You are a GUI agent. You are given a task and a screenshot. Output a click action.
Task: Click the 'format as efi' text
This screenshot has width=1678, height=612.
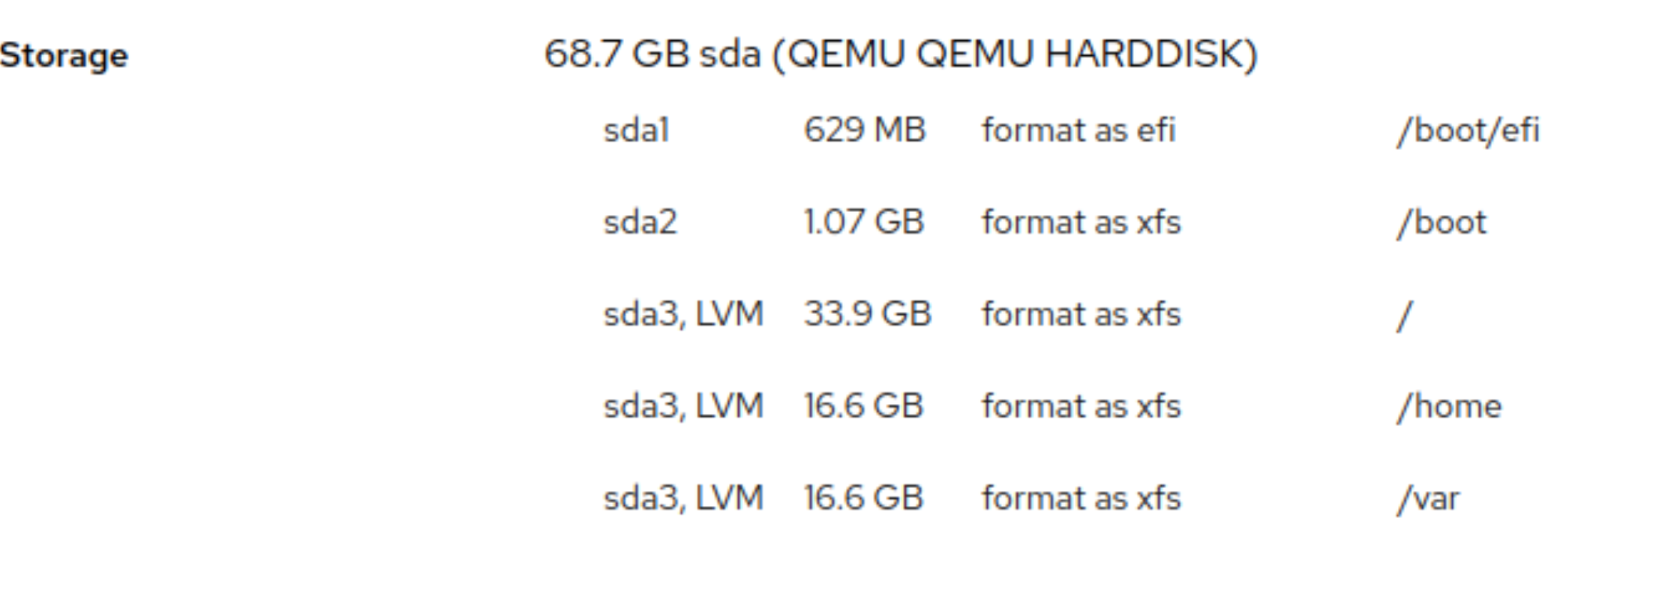pos(1077,130)
